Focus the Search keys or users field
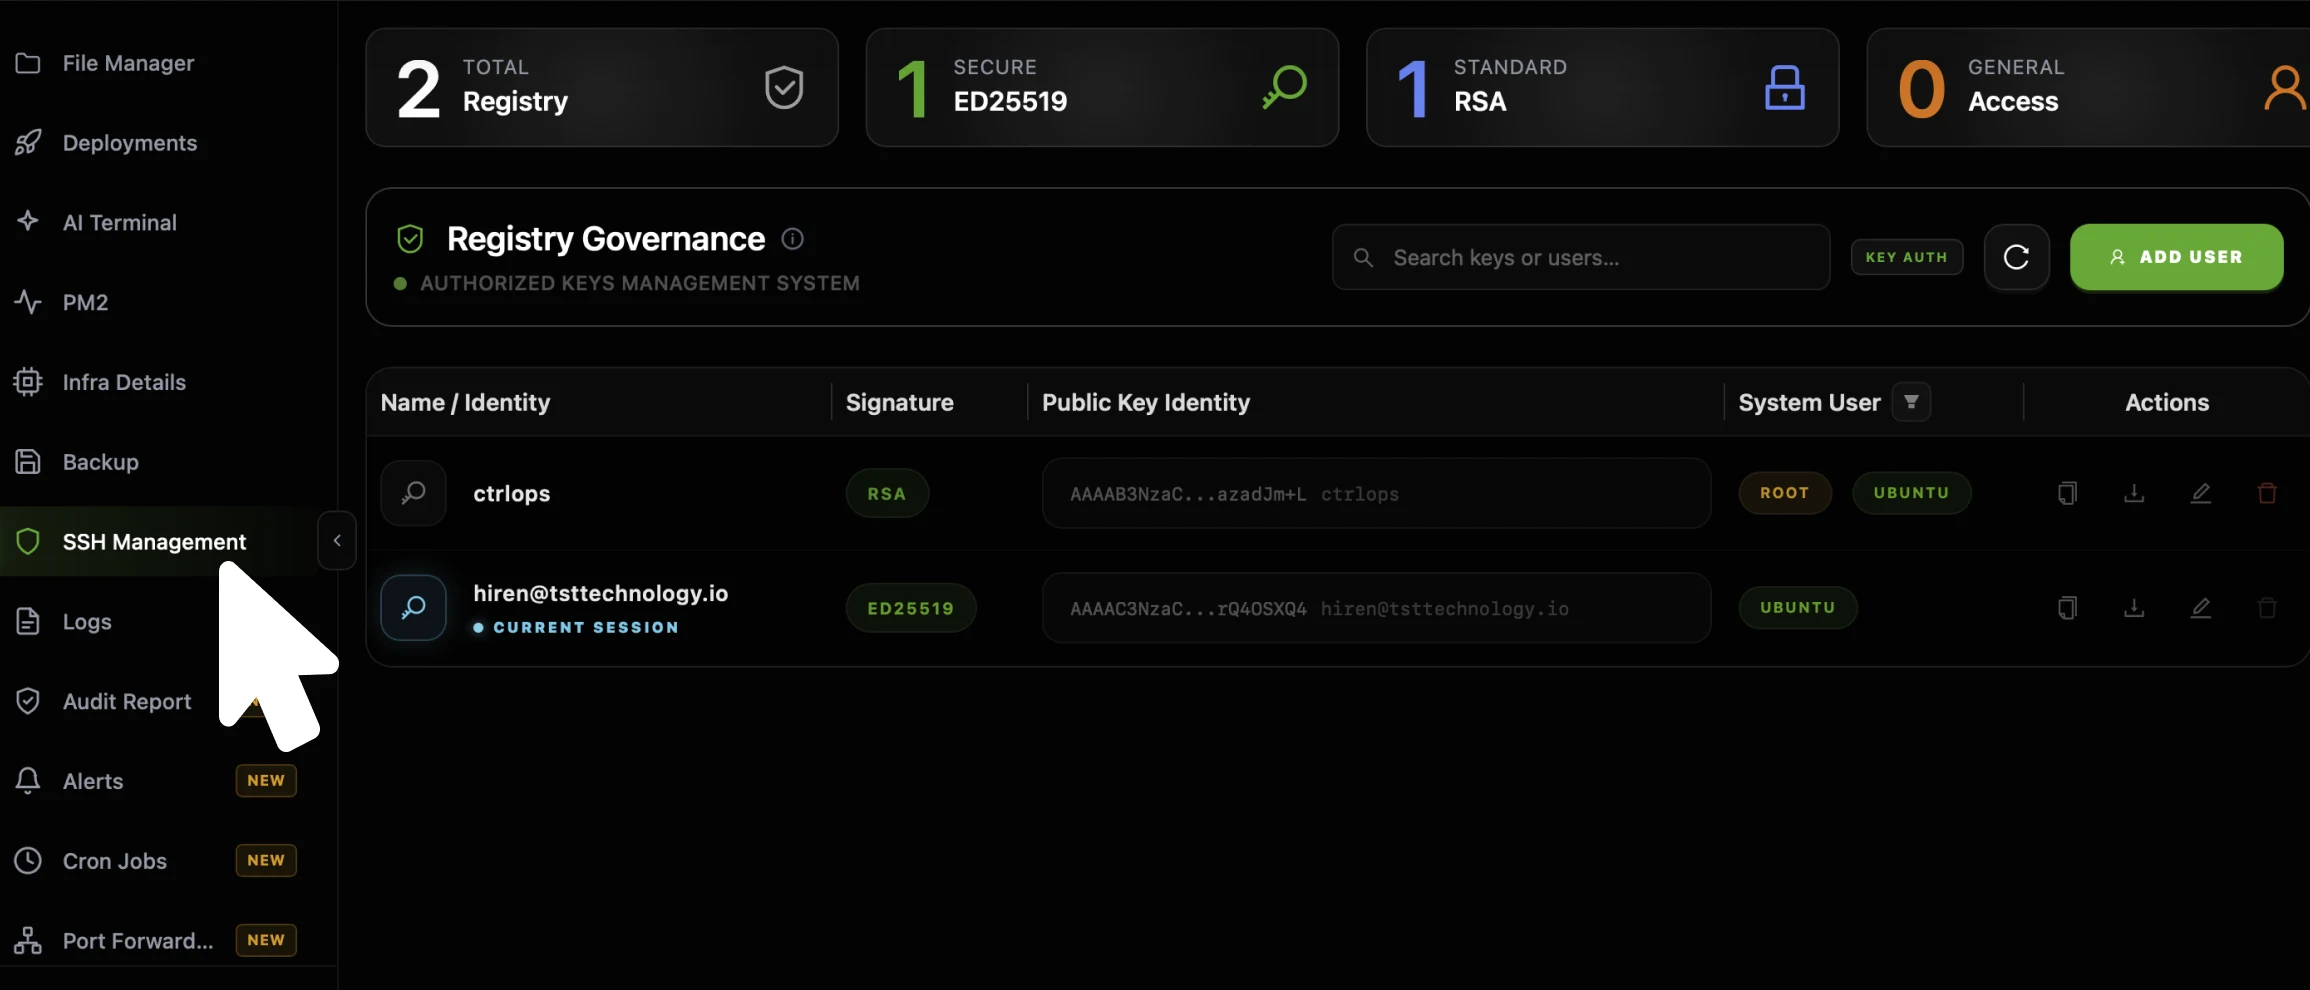Image resolution: width=2310 pixels, height=990 pixels. coord(1581,257)
